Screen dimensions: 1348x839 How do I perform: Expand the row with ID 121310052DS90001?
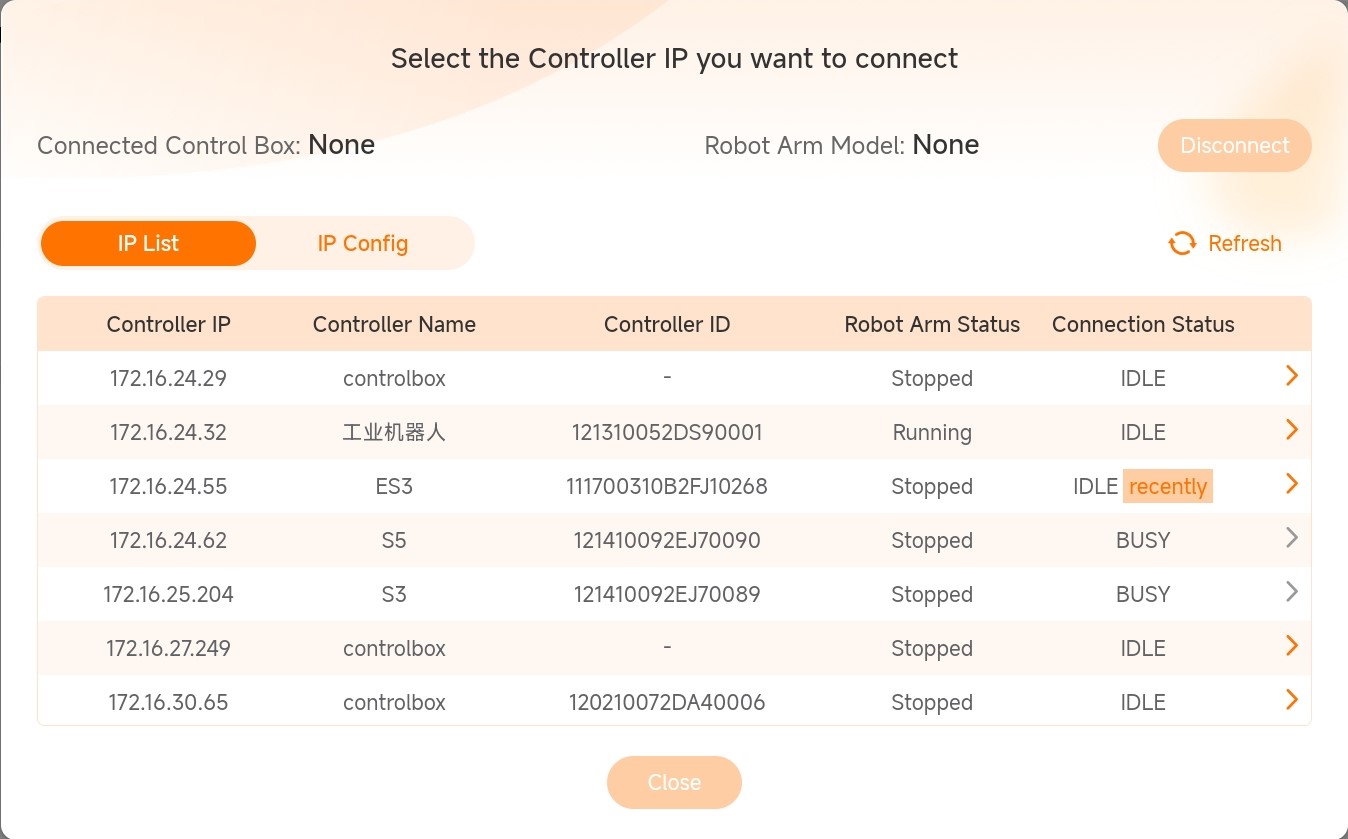pyautogui.click(x=1291, y=429)
